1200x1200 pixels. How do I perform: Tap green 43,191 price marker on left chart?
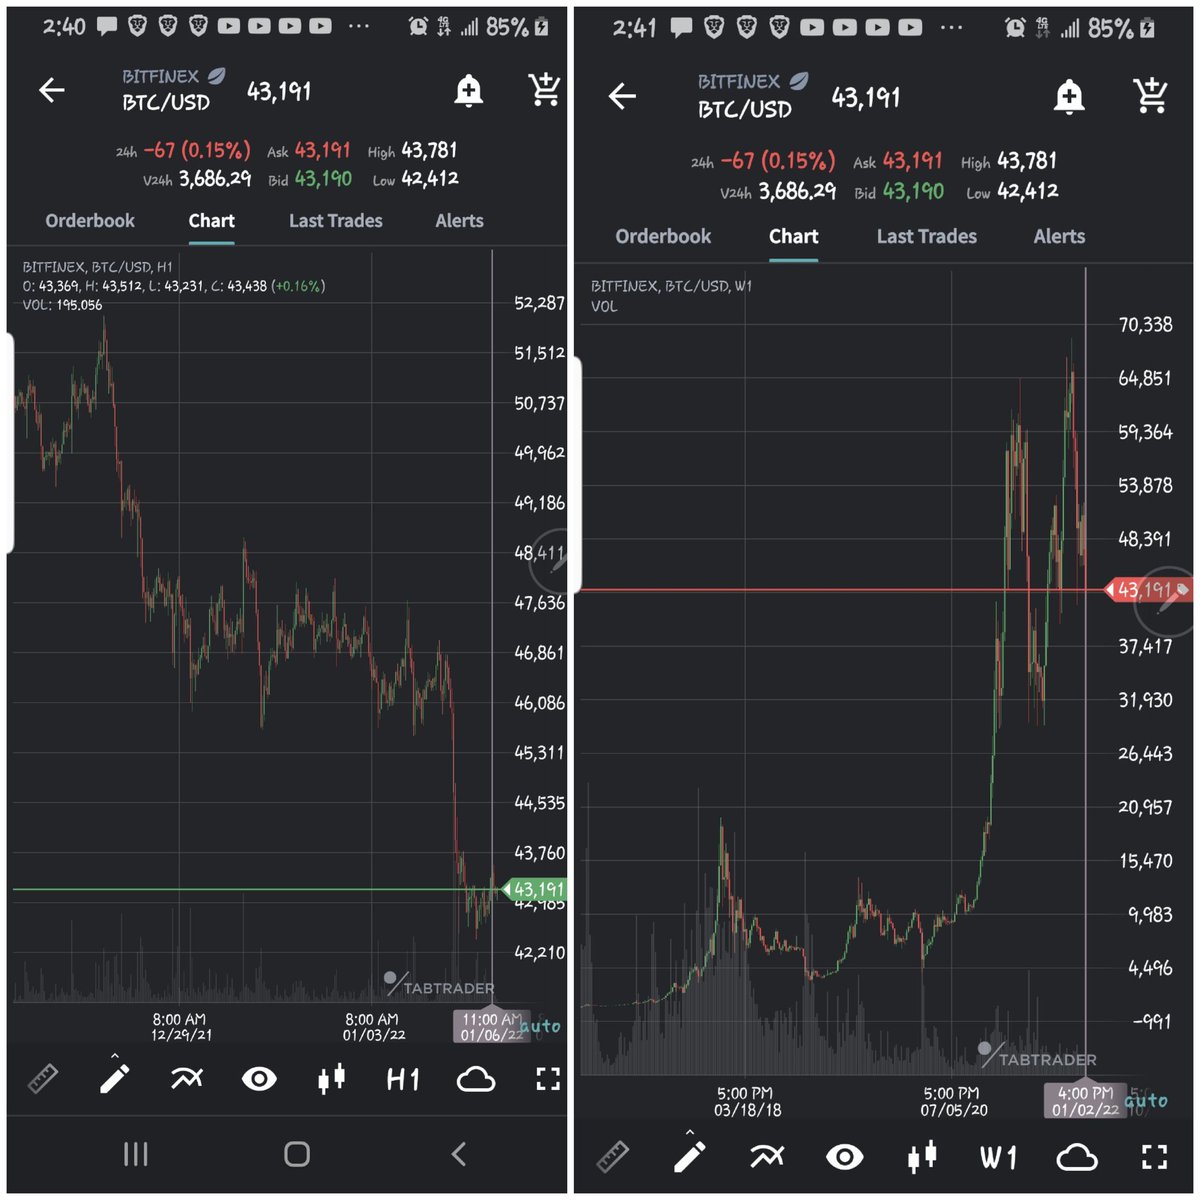pyautogui.click(x=534, y=889)
